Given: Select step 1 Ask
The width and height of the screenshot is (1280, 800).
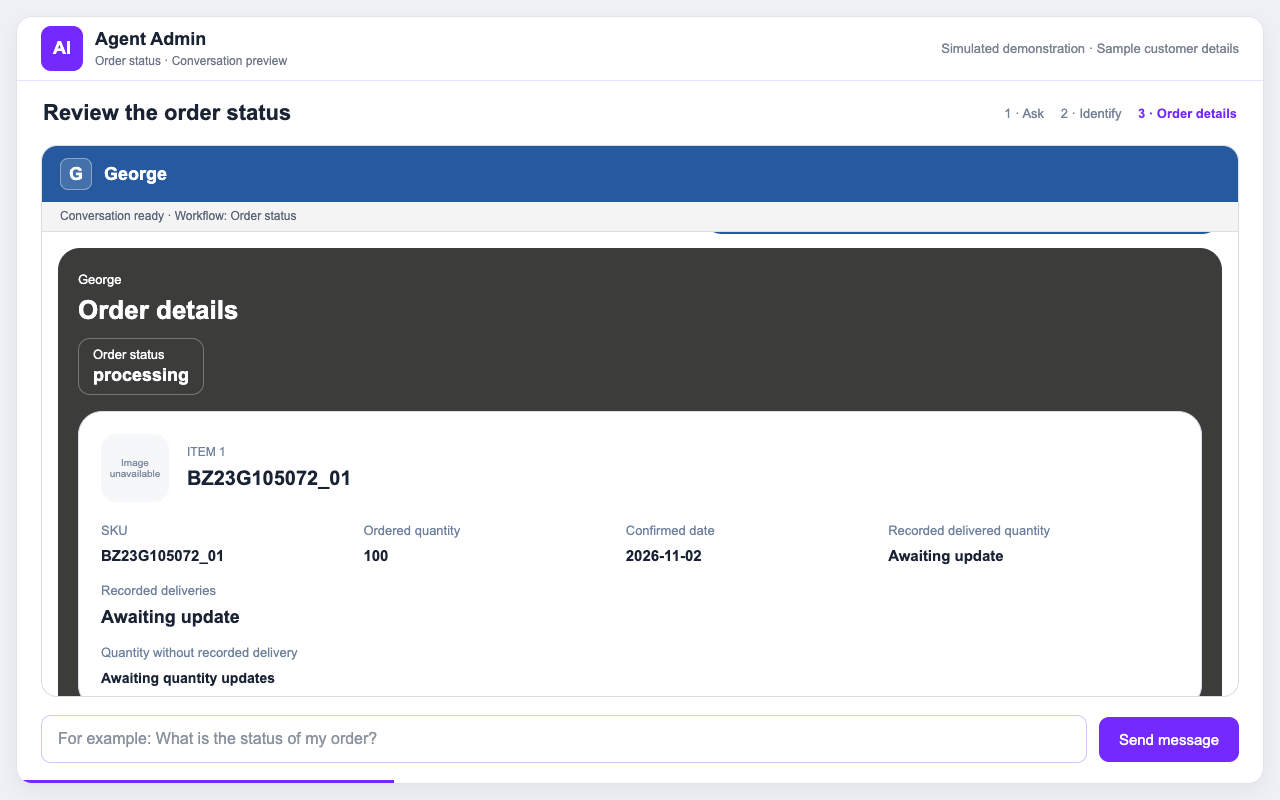Looking at the screenshot, I should (1024, 114).
